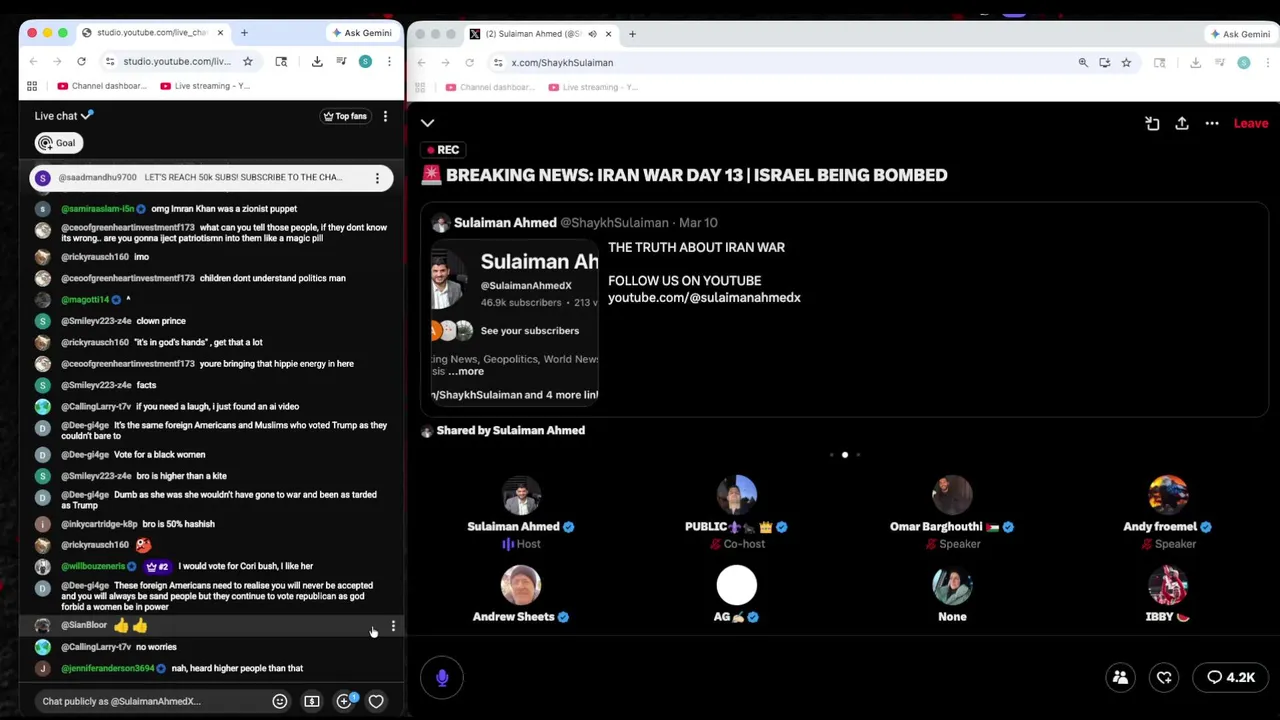Toggle the purple microphone in the Space
Viewport: 1280px width, 720px height.
click(x=442, y=677)
